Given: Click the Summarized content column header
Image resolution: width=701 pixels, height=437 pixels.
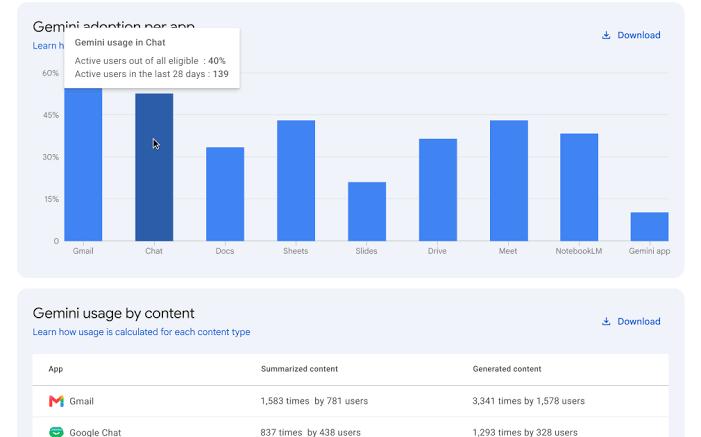Looking at the screenshot, I should coord(300,369).
